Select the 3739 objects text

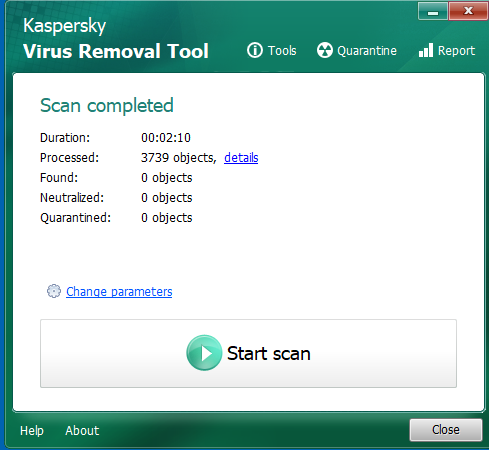click(x=179, y=158)
